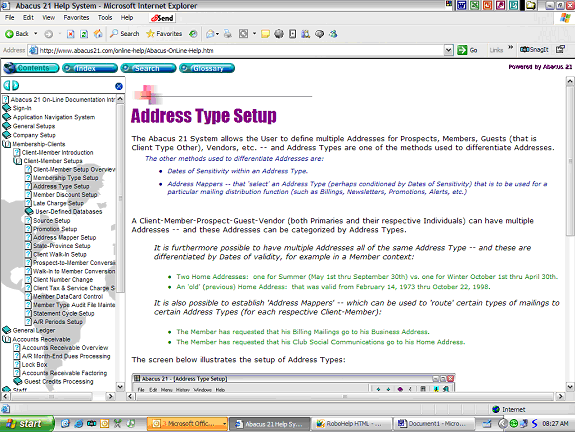Switch to Microsoft Office taskbar group
Image resolution: width=575 pixels, height=432 pixels.
point(187,424)
